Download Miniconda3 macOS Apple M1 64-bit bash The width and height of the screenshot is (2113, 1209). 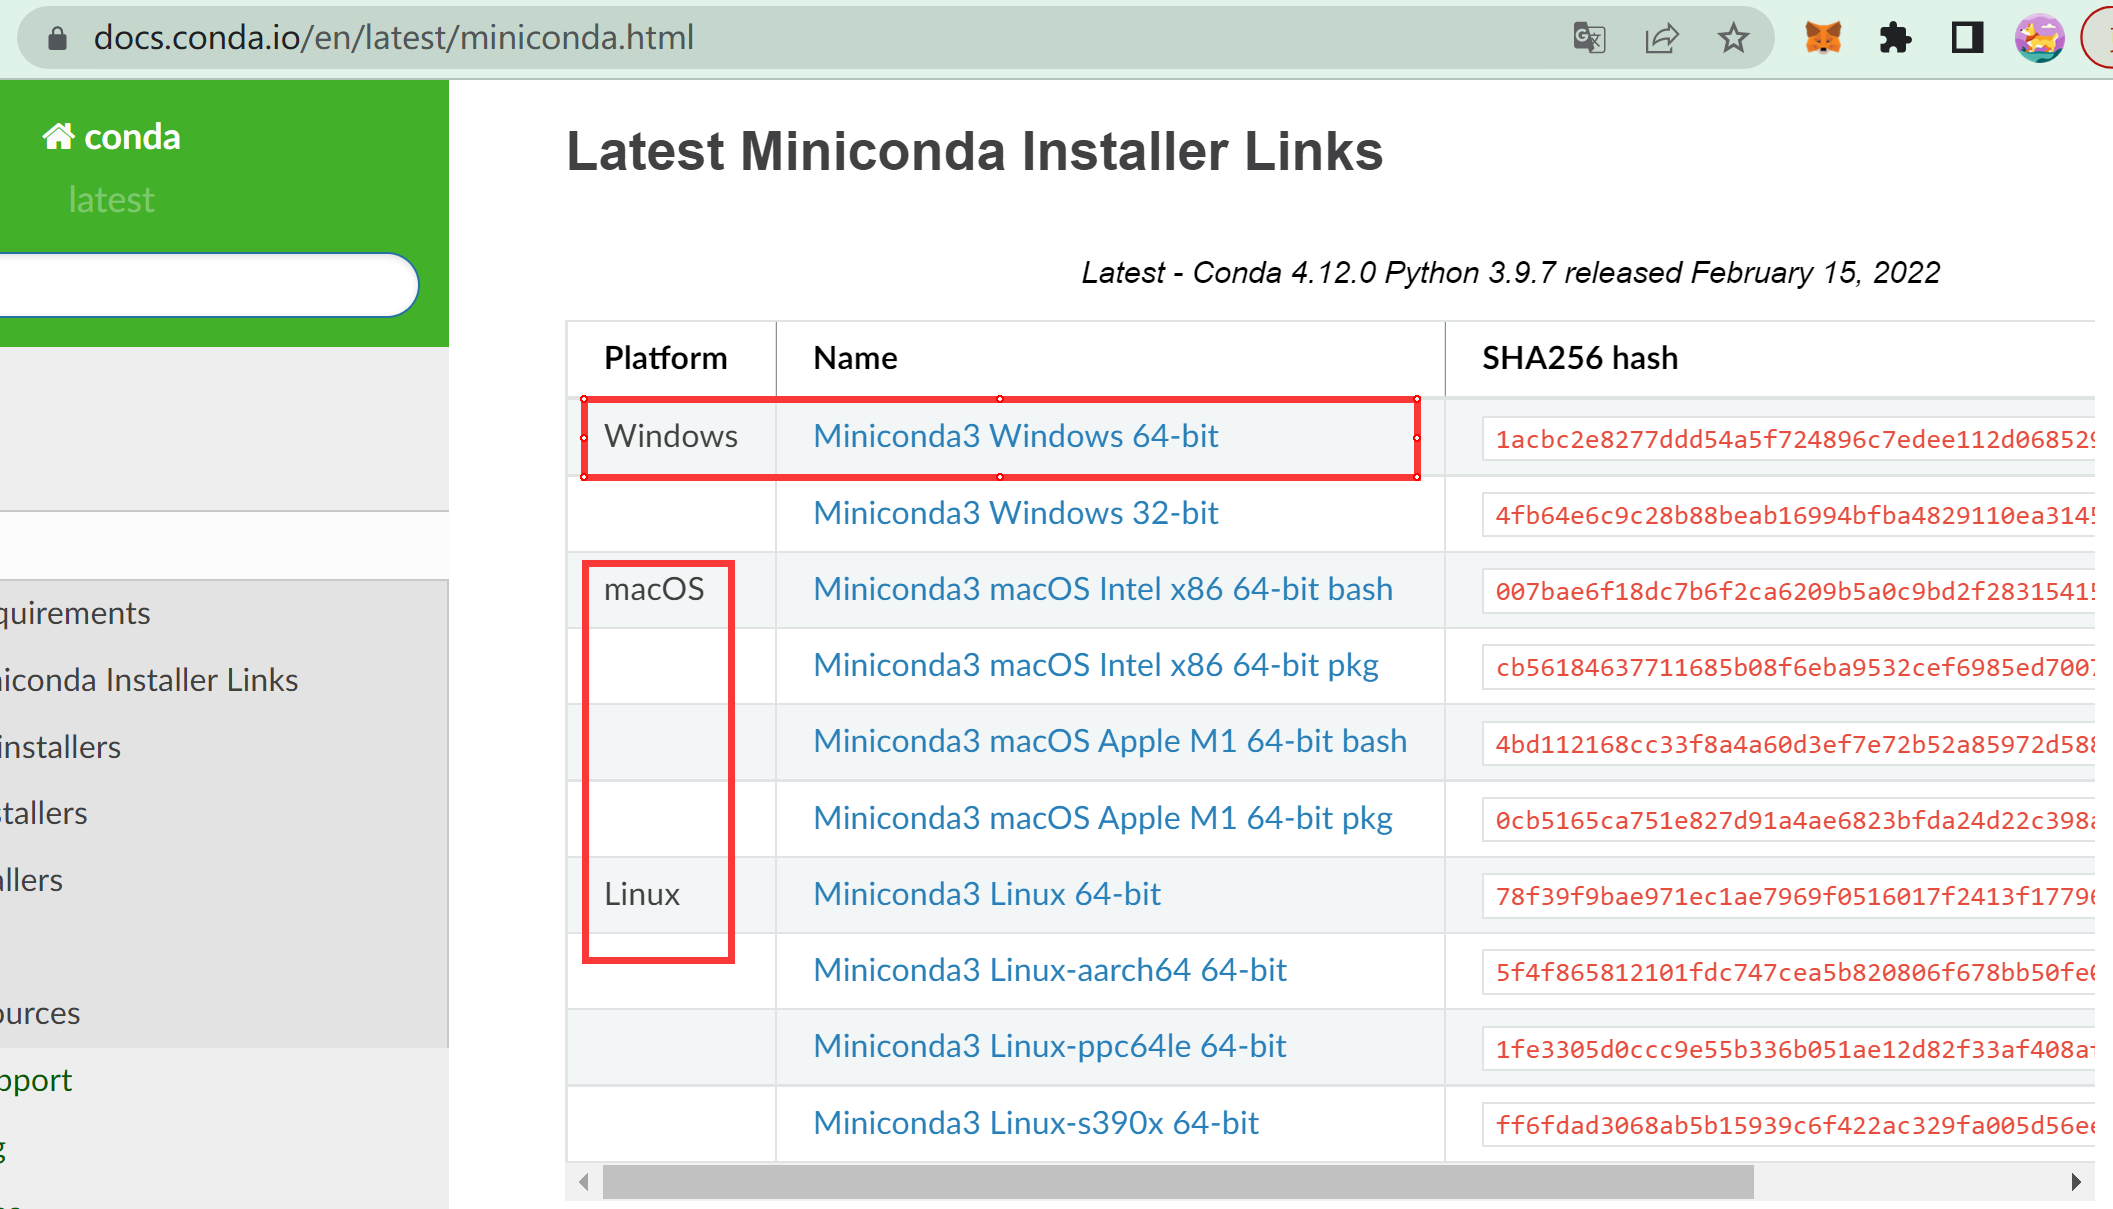(1110, 741)
